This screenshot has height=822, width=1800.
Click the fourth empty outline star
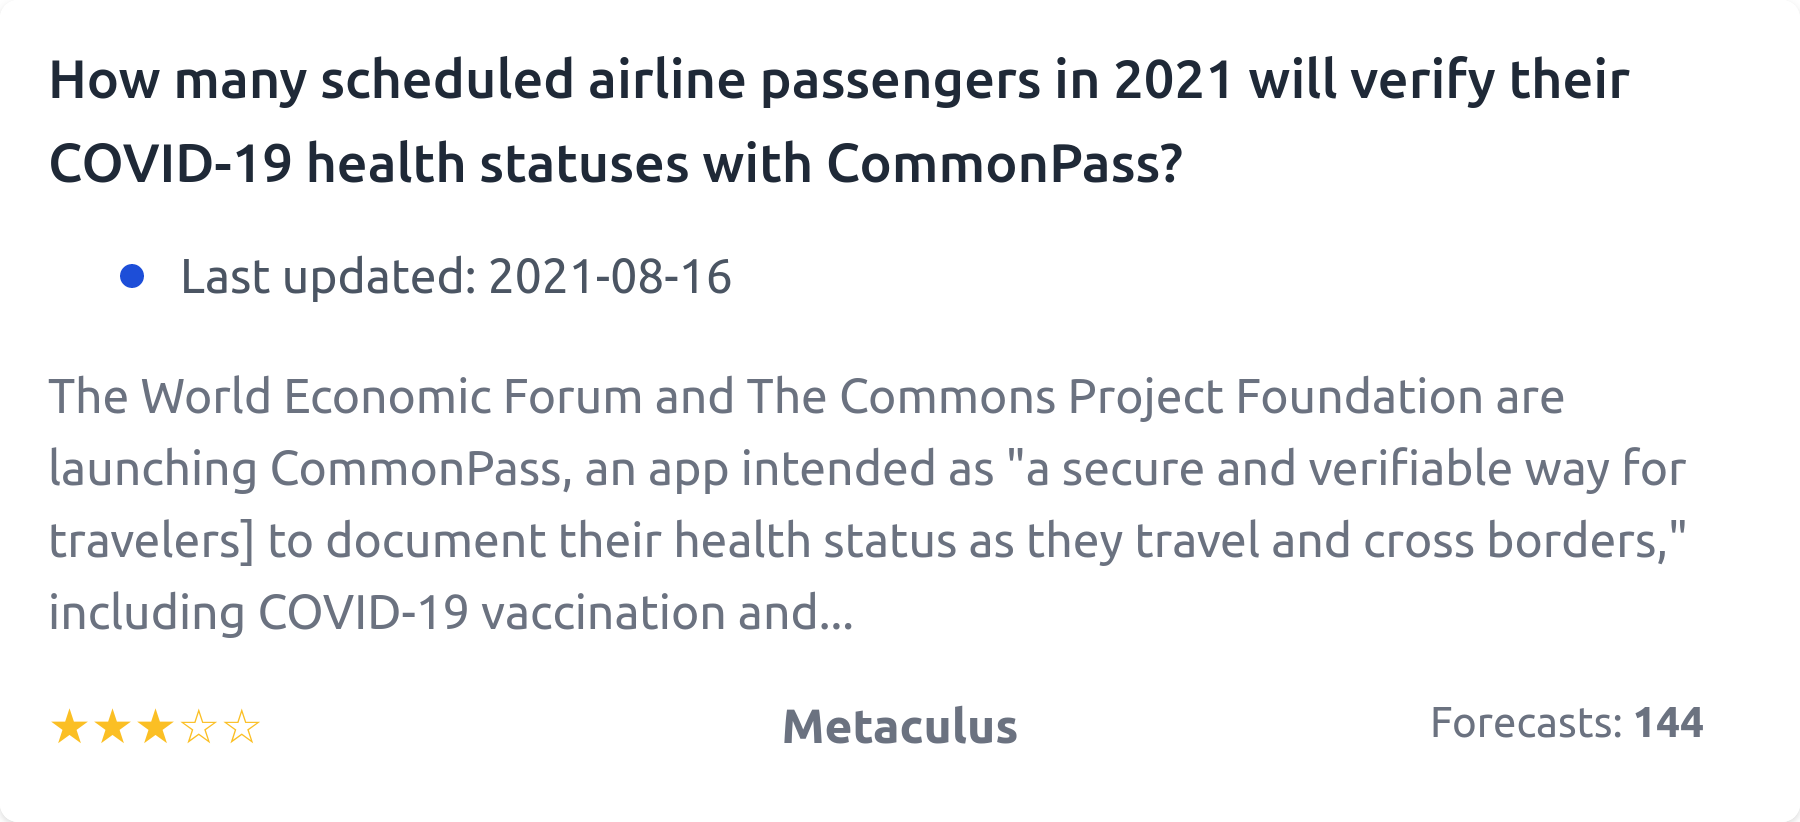point(199,727)
